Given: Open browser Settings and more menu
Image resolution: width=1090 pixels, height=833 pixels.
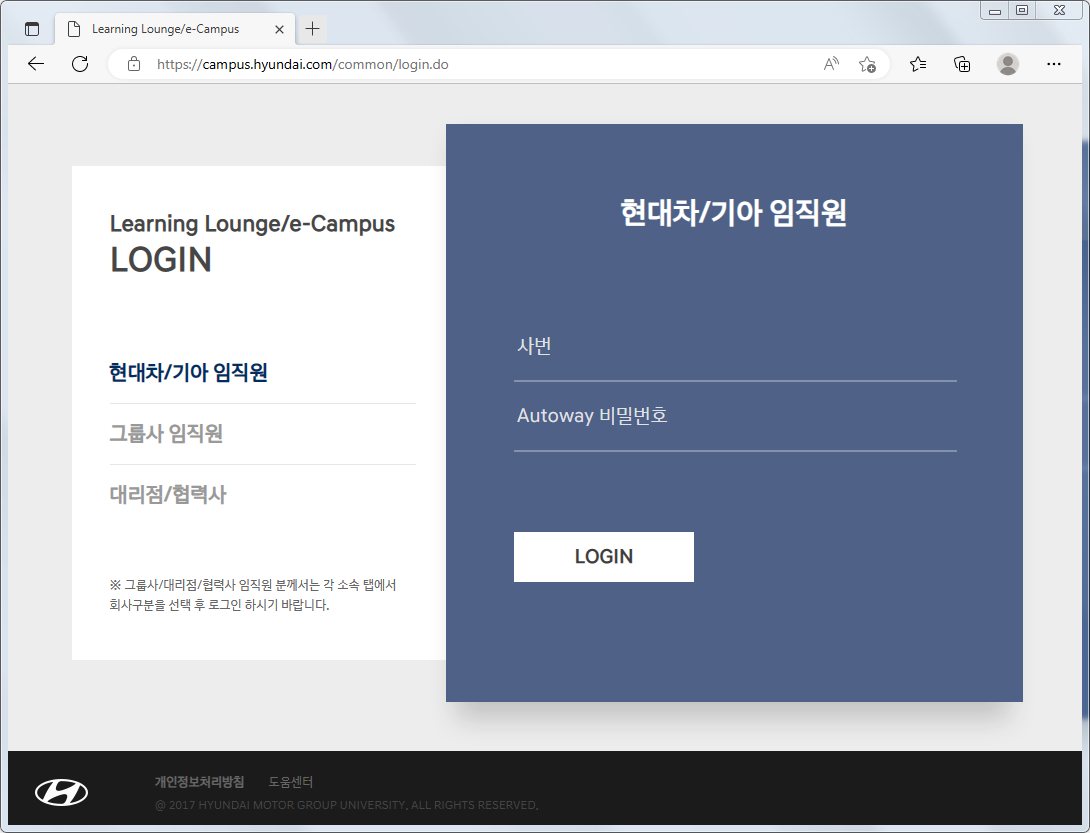Looking at the screenshot, I should pos(1054,64).
